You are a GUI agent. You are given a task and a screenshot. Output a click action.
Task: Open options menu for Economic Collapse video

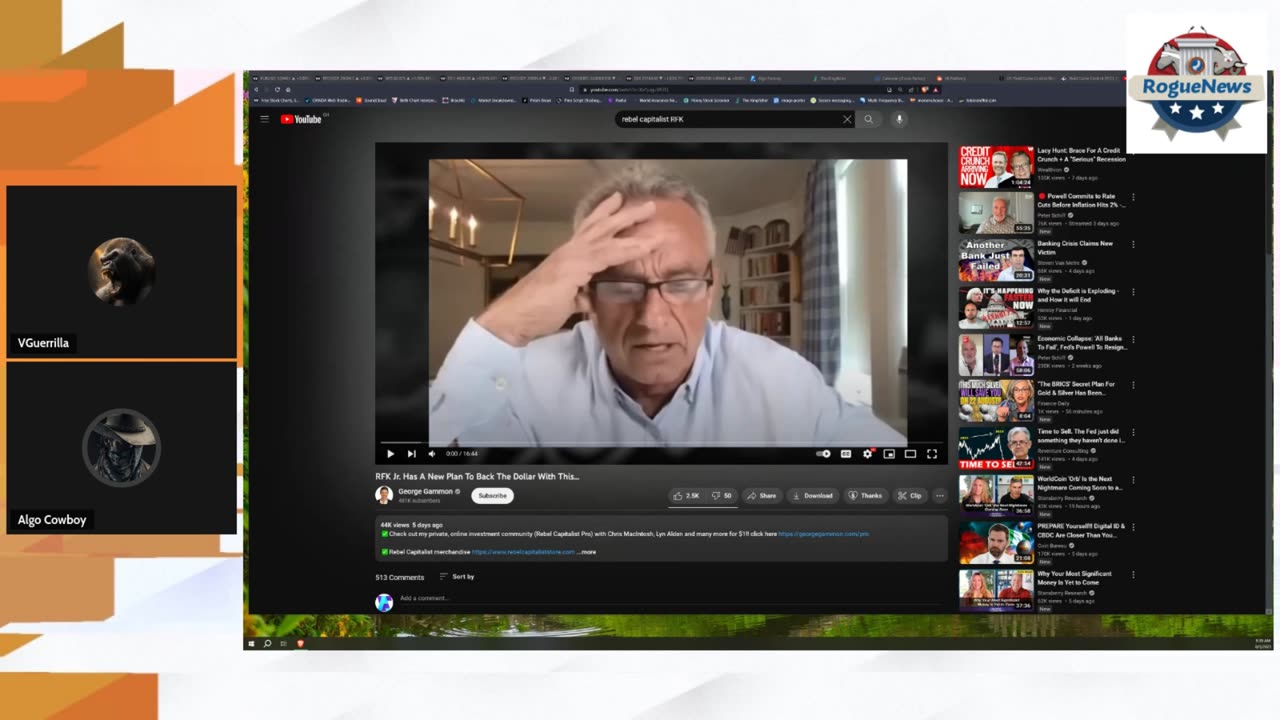pyautogui.click(x=1133, y=339)
